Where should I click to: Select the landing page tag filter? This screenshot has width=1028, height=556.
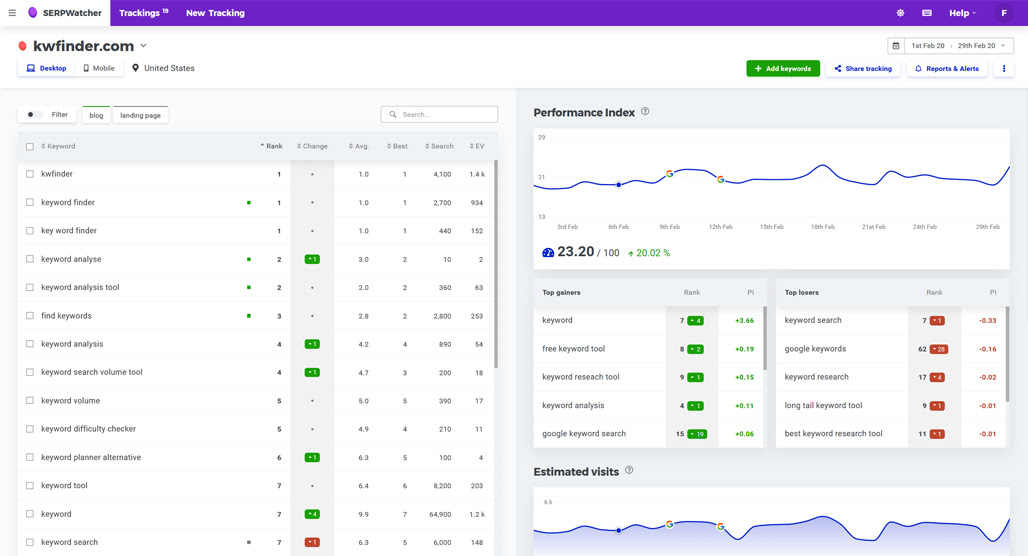point(140,115)
